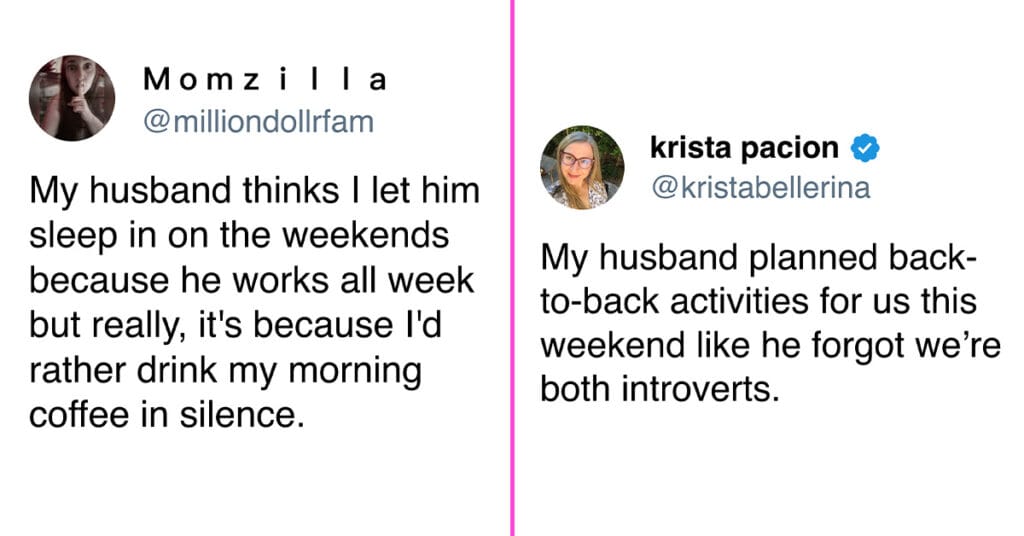The height and width of the screenshot is (536, 1024).
Task: Click the line "rather drink my morning"
Action: [225, 371]
